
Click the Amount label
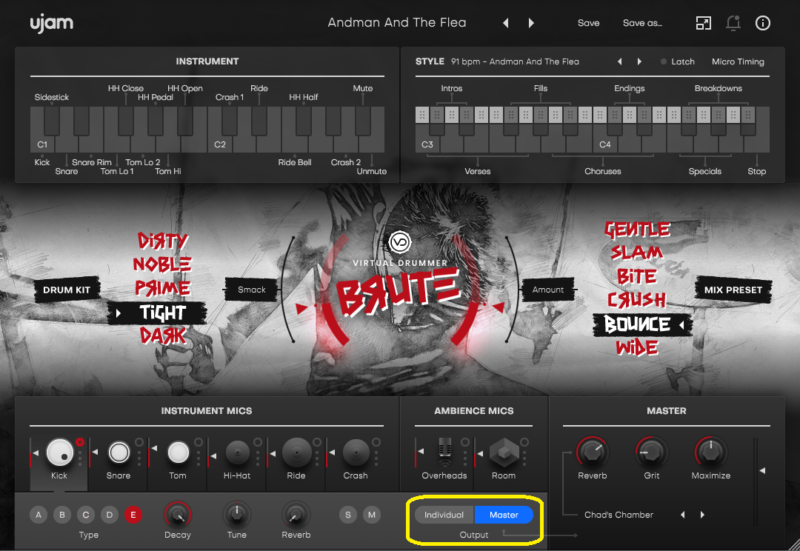click(548, 290)
